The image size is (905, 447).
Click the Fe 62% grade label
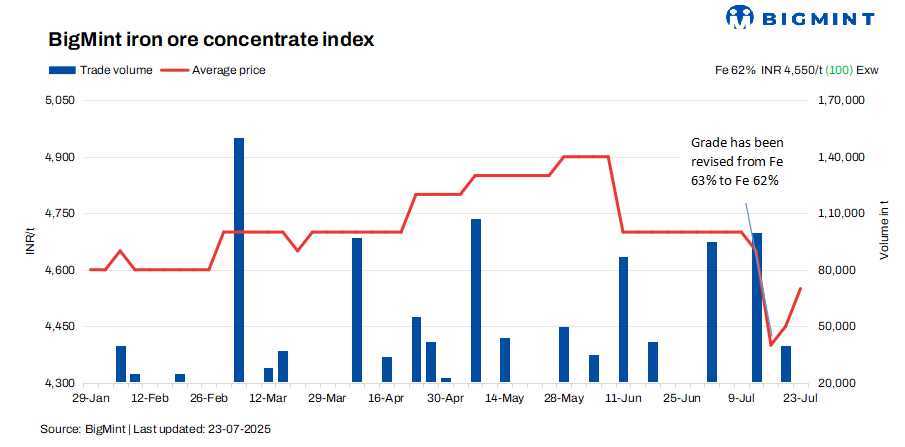pyautogui.click(x=735, y=70)
